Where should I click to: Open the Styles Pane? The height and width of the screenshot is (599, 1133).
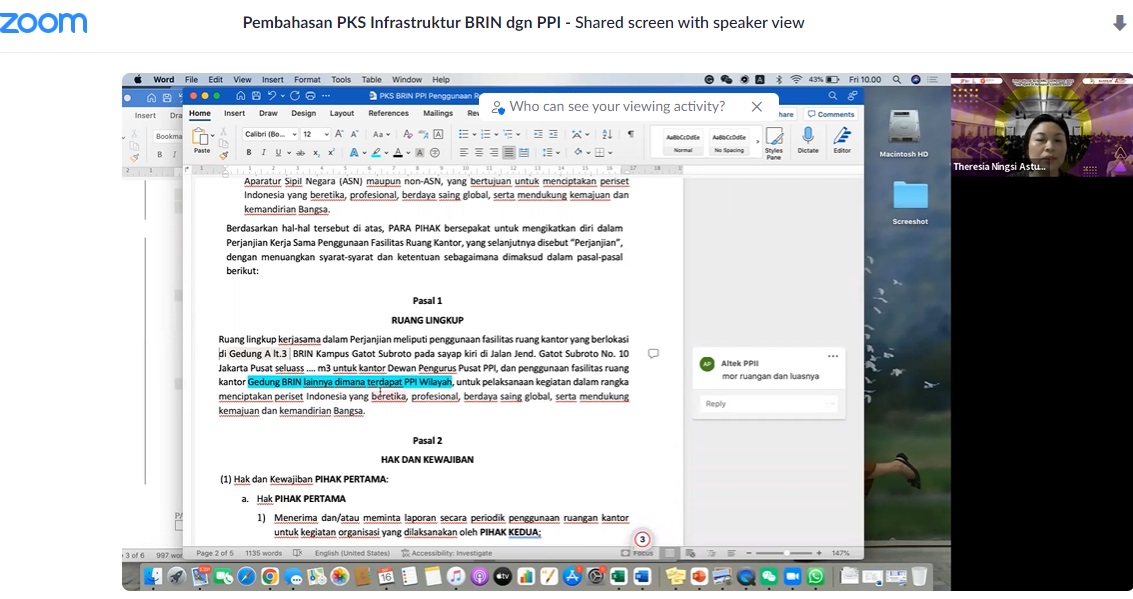tap(774, 143)
